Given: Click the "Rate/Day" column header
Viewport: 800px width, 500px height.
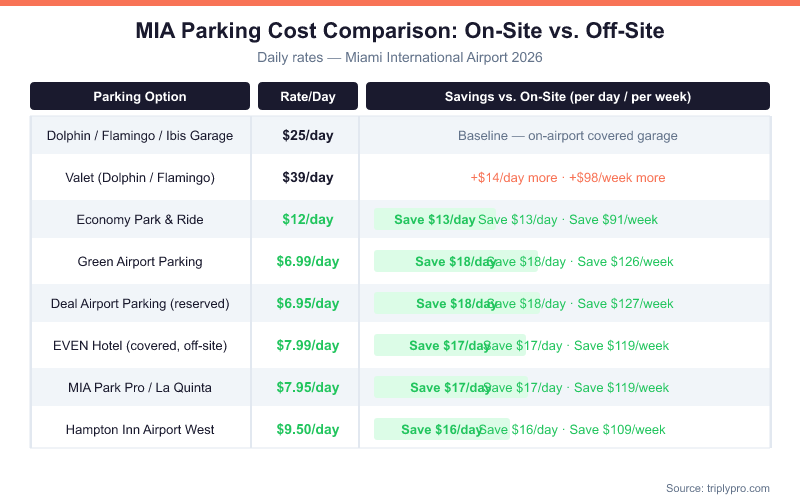Looking at the screenshot, I should pos(308,97).
